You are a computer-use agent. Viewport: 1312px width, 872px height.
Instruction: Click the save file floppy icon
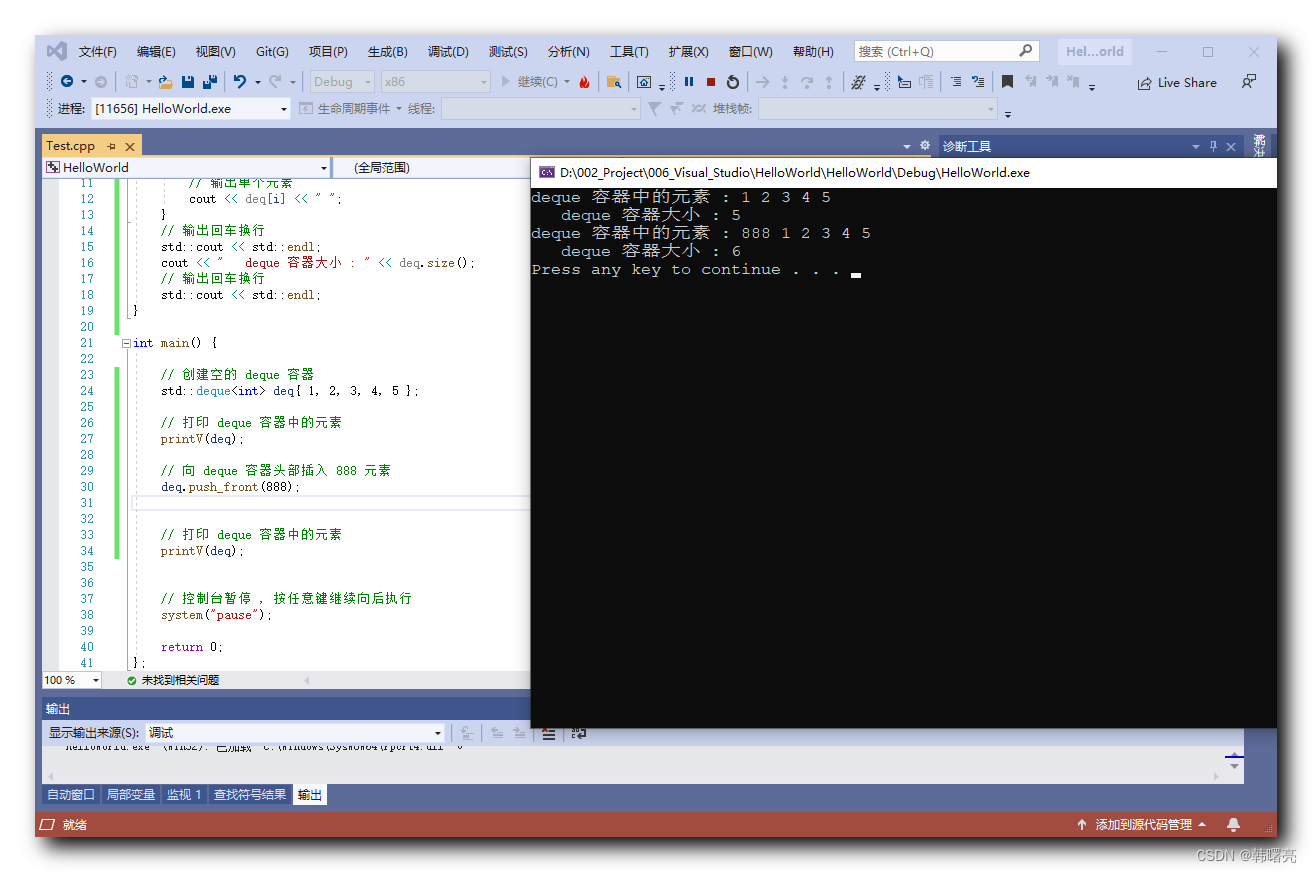pyautogui.click(x=187, y=82)
